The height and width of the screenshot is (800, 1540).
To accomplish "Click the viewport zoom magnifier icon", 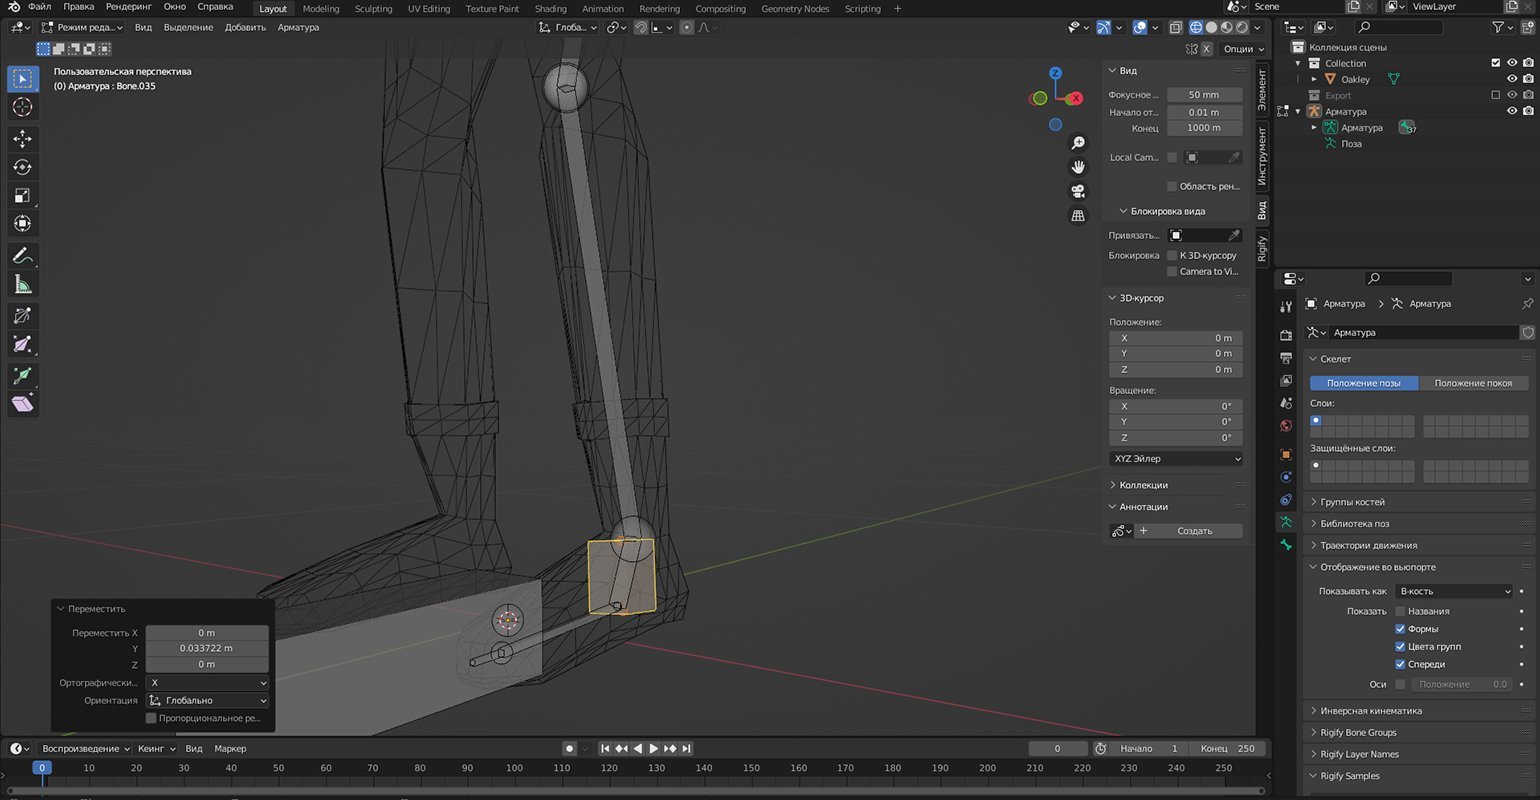I will [1078, 143].
